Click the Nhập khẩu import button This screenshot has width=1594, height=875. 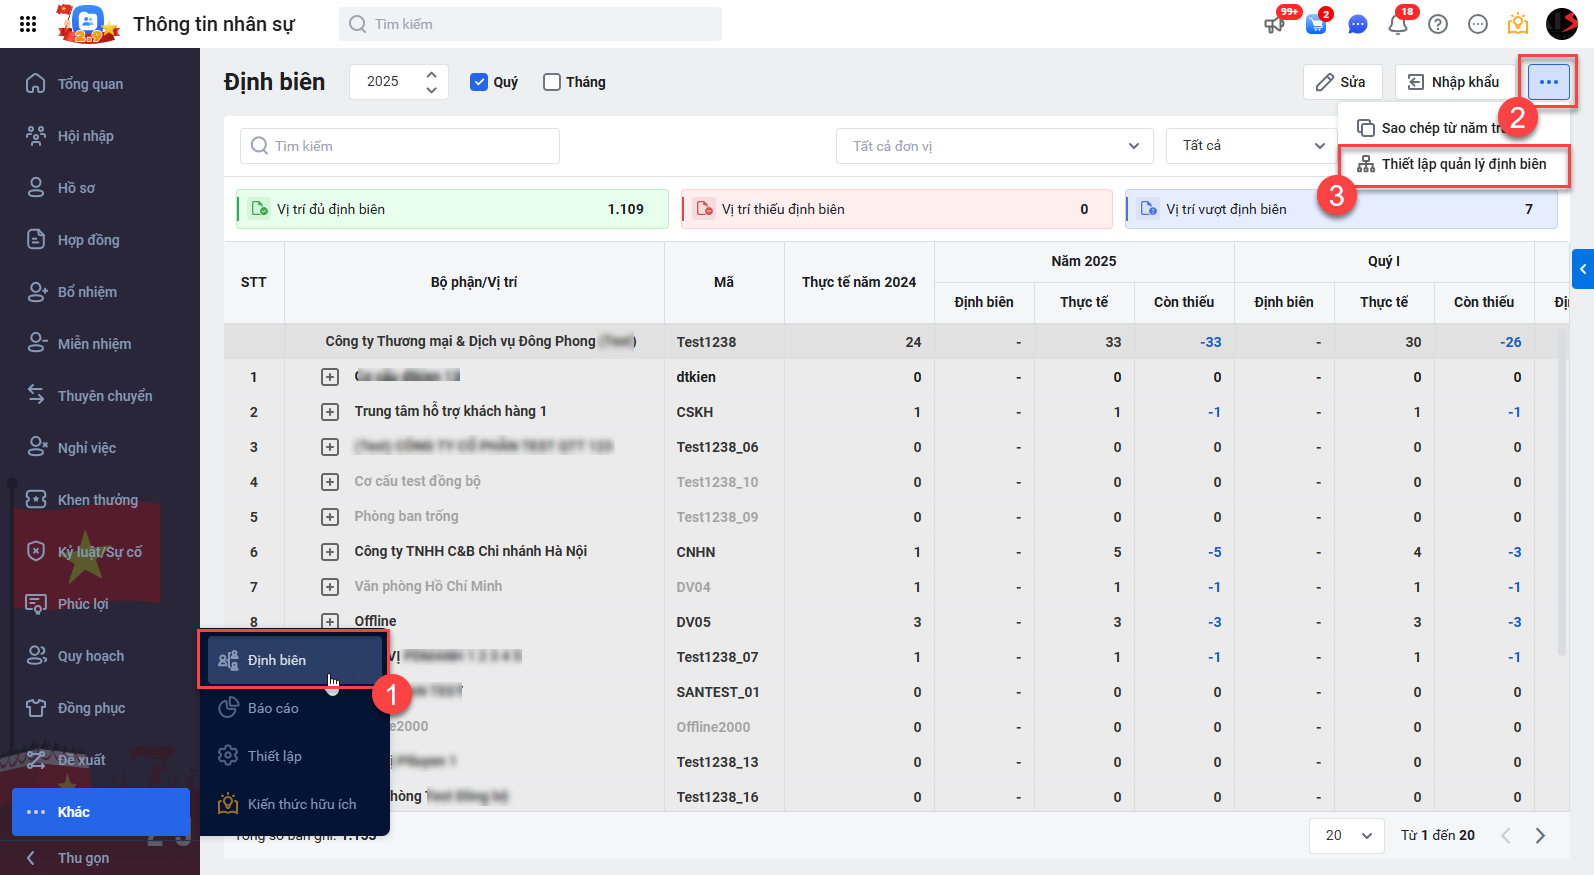click(x=1453, y=82)
